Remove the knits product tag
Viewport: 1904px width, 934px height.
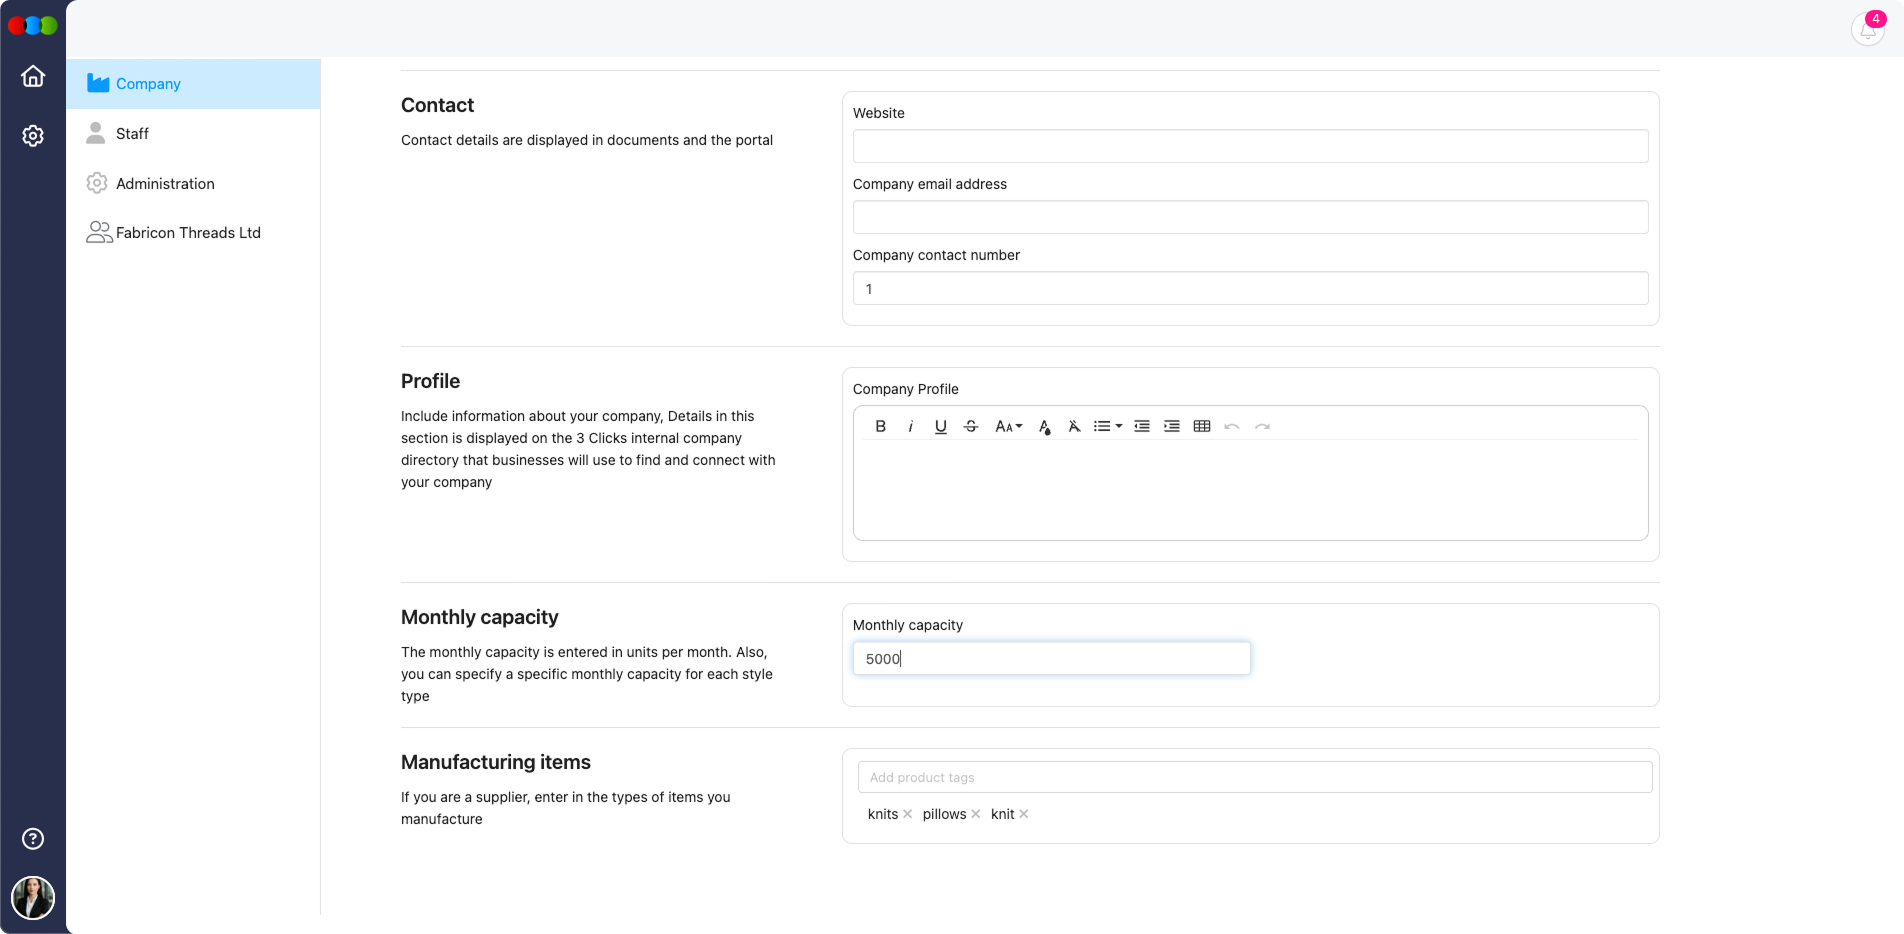coord(907,814)
